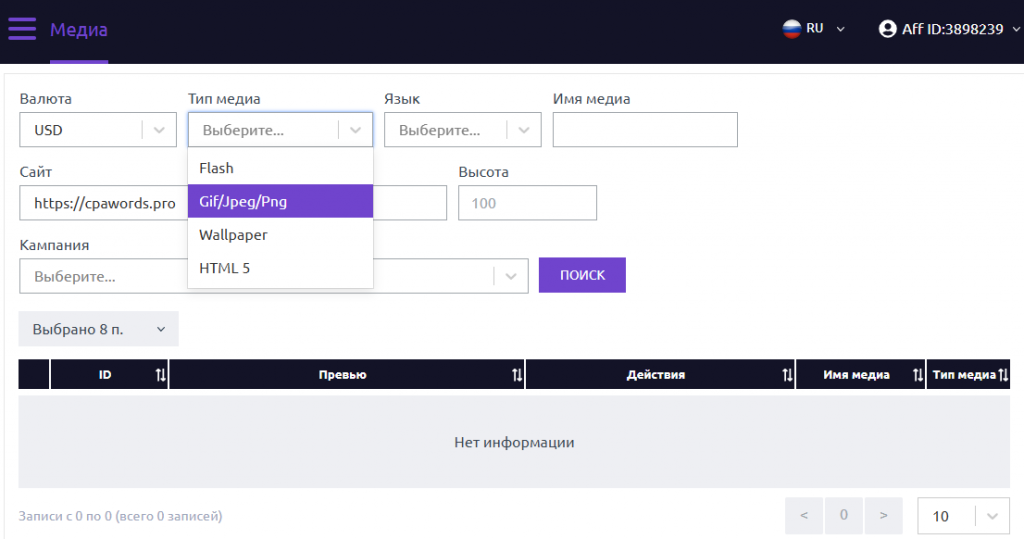Screen dimensions: 1024x539
Task: Sort by Действия column arrows
Action: click(787, 375)
